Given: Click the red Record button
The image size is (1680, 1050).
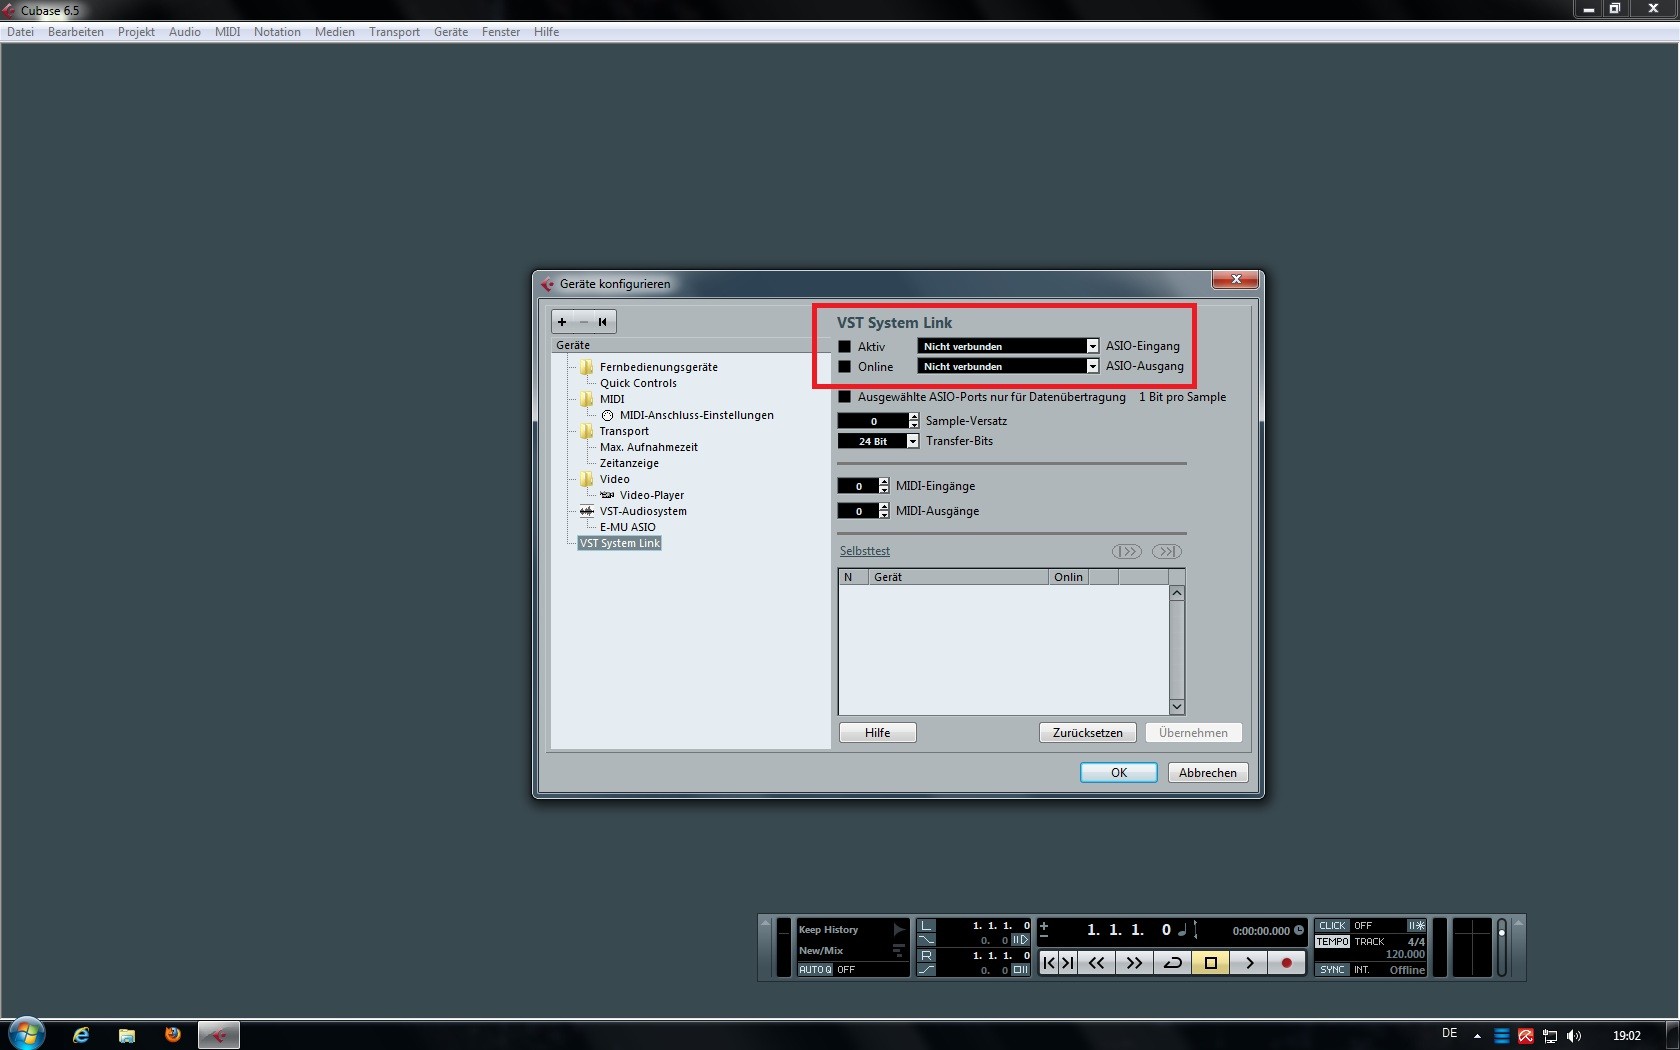Looking at the screenshot, I should coord(1287,963).
